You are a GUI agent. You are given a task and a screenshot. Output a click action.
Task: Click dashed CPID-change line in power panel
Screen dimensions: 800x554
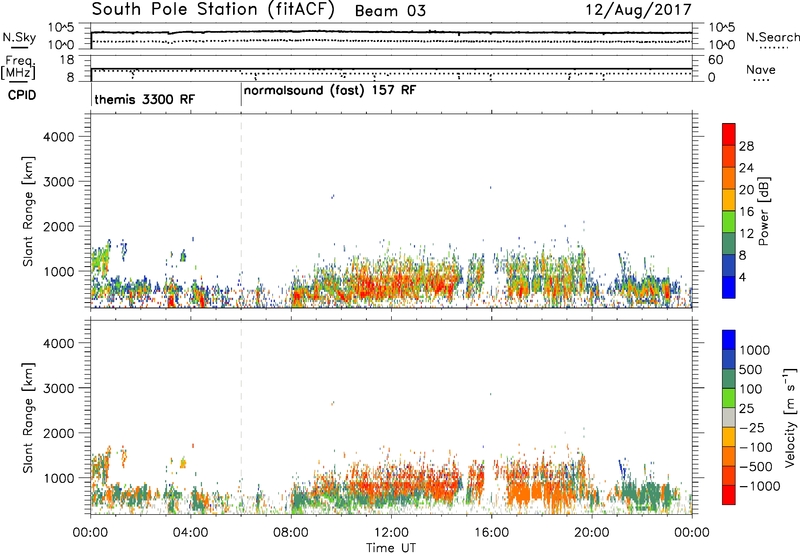coord(241,210)
